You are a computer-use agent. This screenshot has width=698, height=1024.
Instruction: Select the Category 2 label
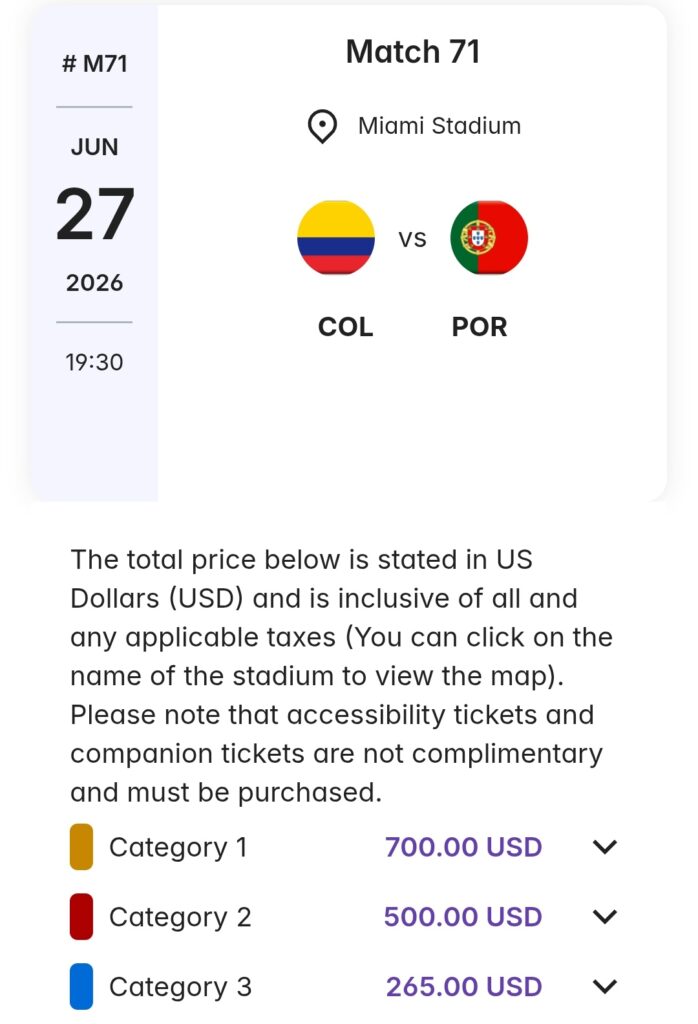180,917
